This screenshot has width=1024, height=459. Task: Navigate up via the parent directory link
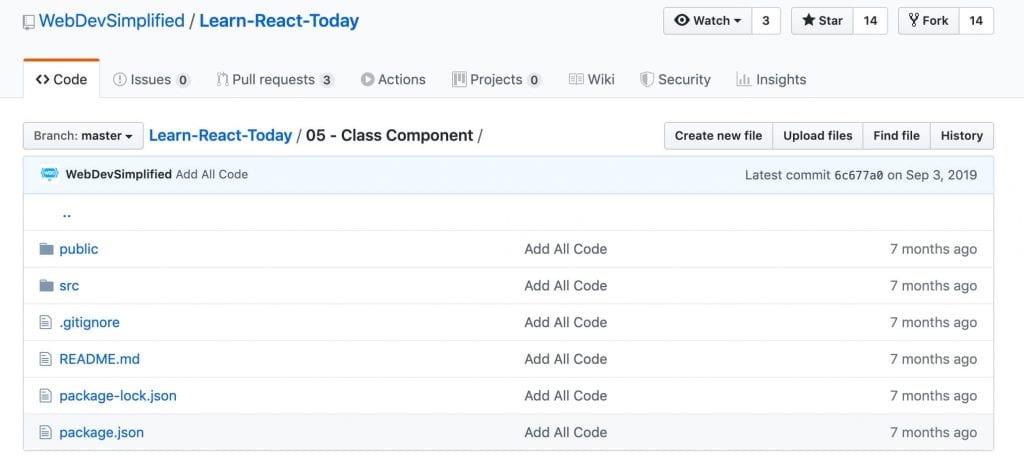click(x=66, y=212)
